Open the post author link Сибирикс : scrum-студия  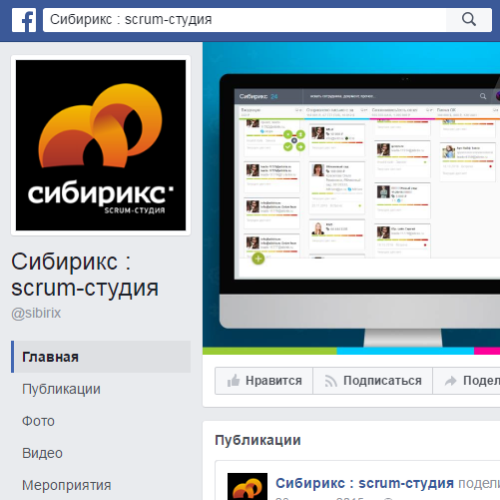[x=365, y=483]
